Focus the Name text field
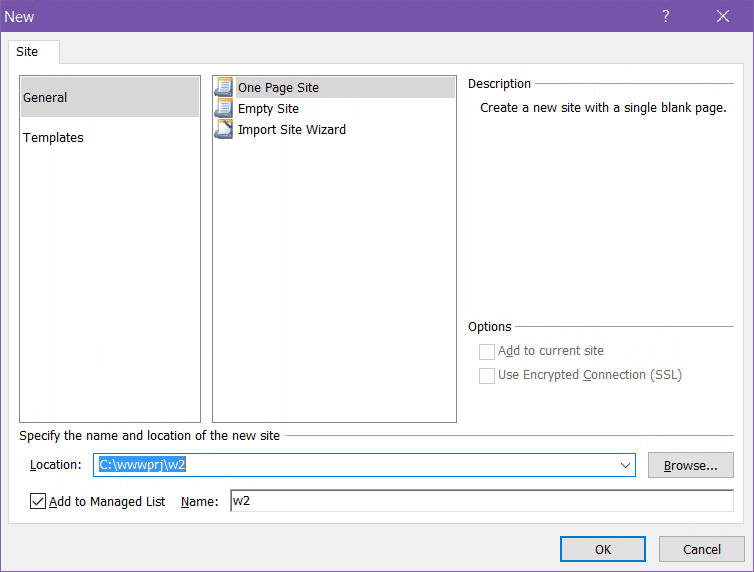 click(x=480, y=501)
